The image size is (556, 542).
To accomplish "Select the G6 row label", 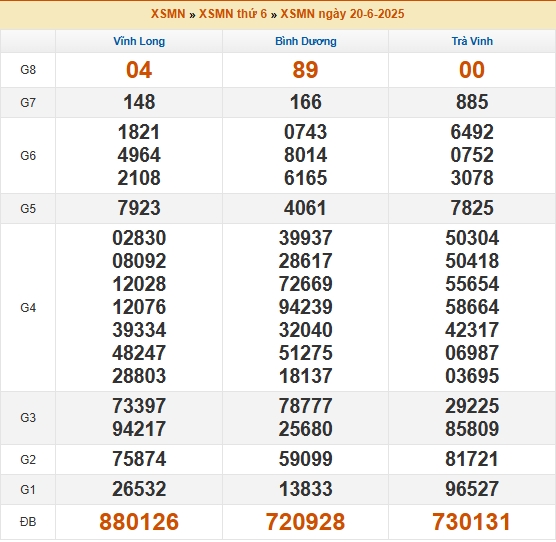I will 28,156.
